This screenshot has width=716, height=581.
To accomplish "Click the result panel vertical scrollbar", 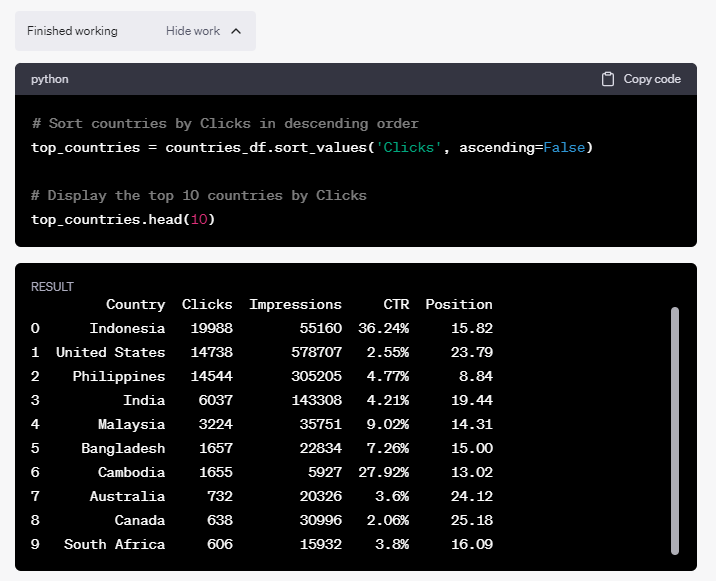I will click(675, 431).
